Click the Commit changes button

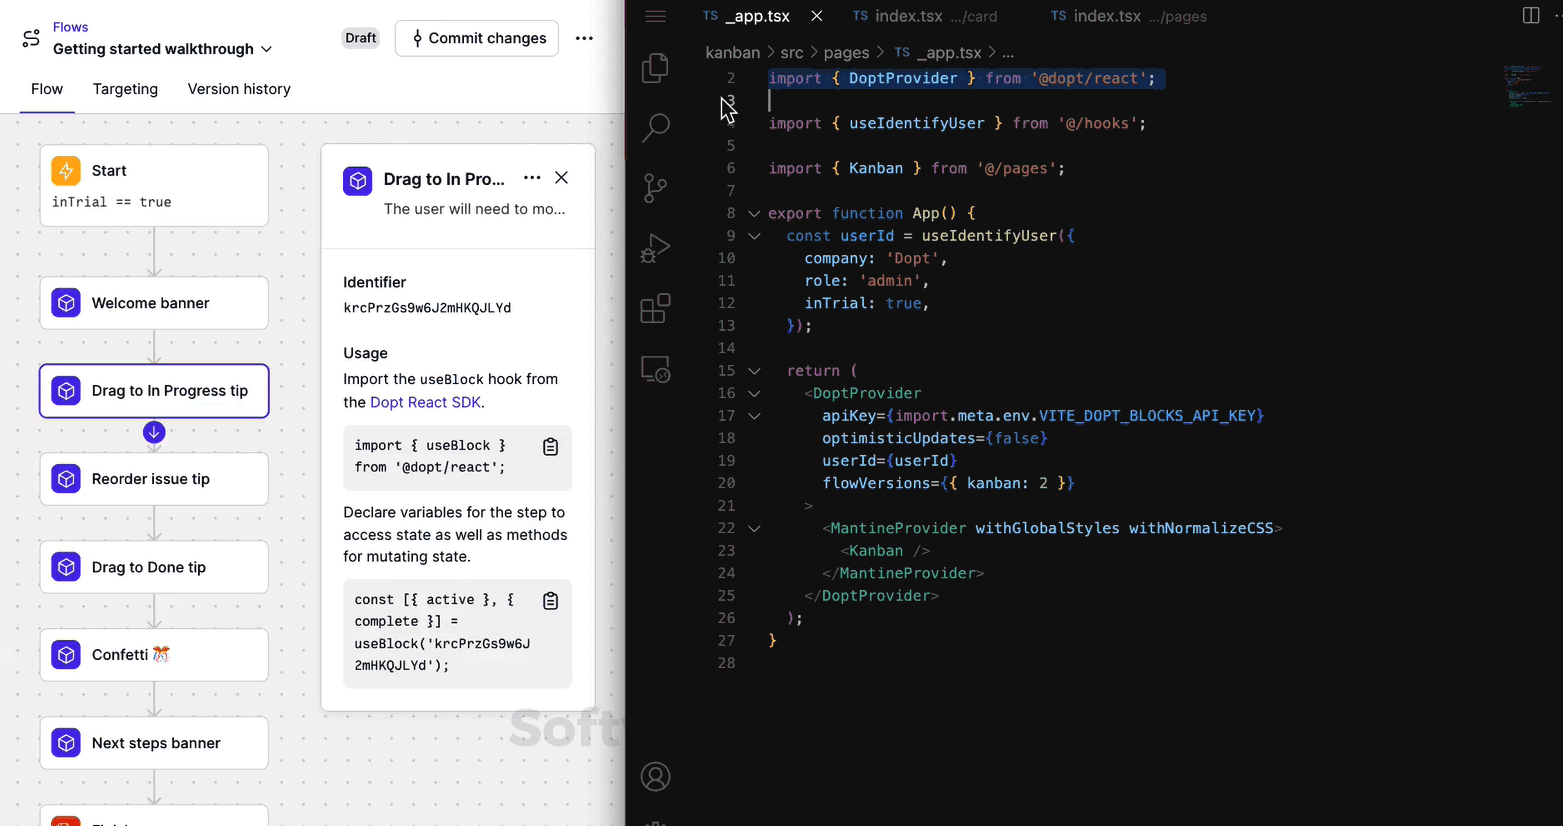477,38
